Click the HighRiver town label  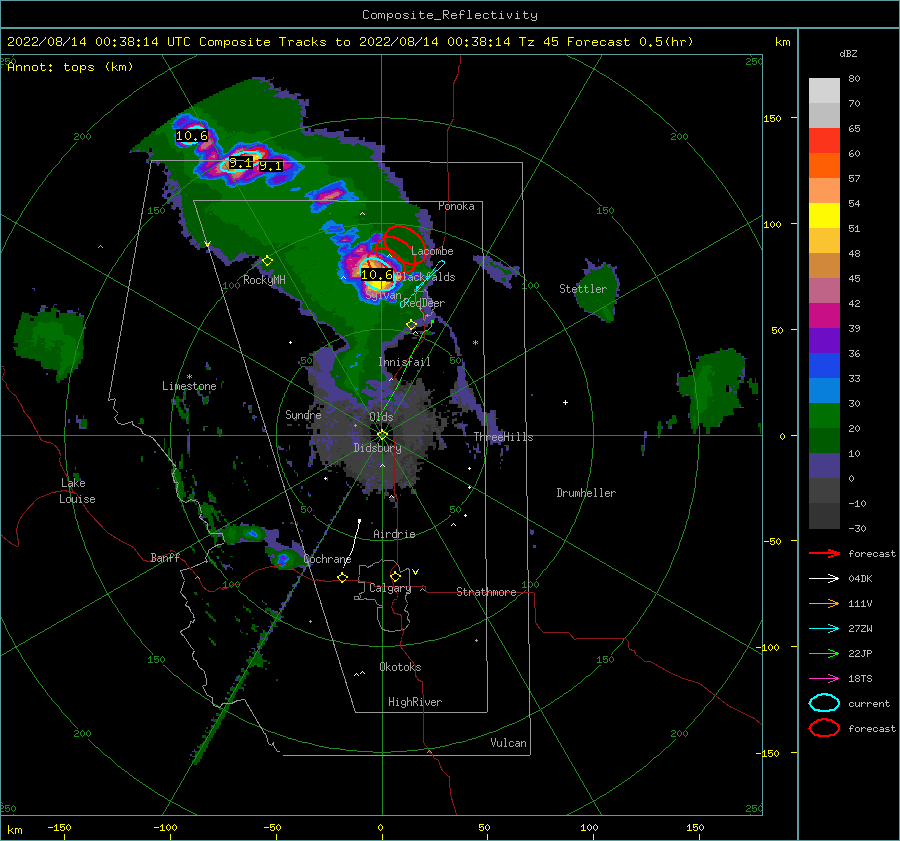(x=415, y=702)
